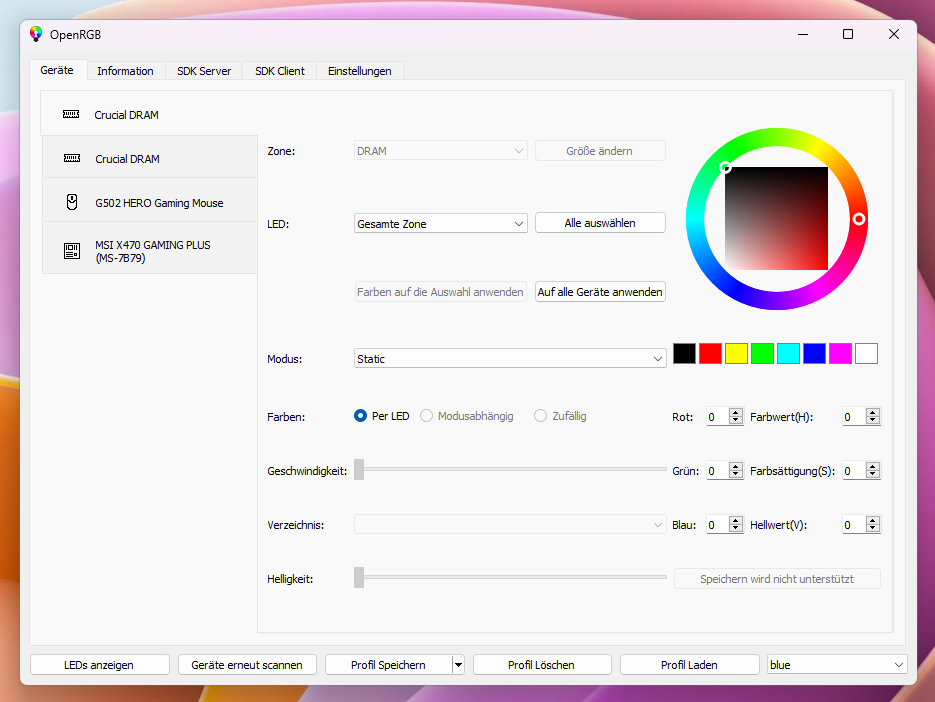The image size is (935, 702).
Task: Open the Verzeichnis dropdown
Action: (x=510, y=525)
